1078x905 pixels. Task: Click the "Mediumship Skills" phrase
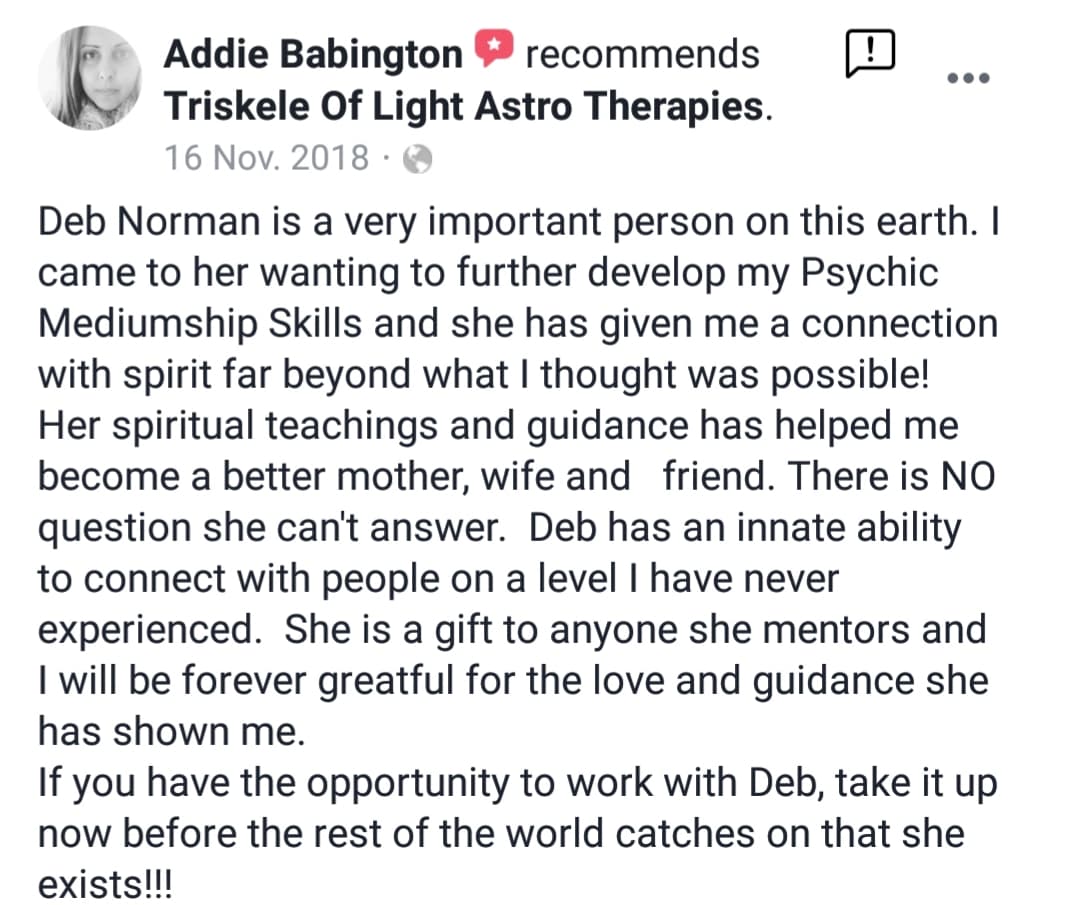[x=200, y=323]
